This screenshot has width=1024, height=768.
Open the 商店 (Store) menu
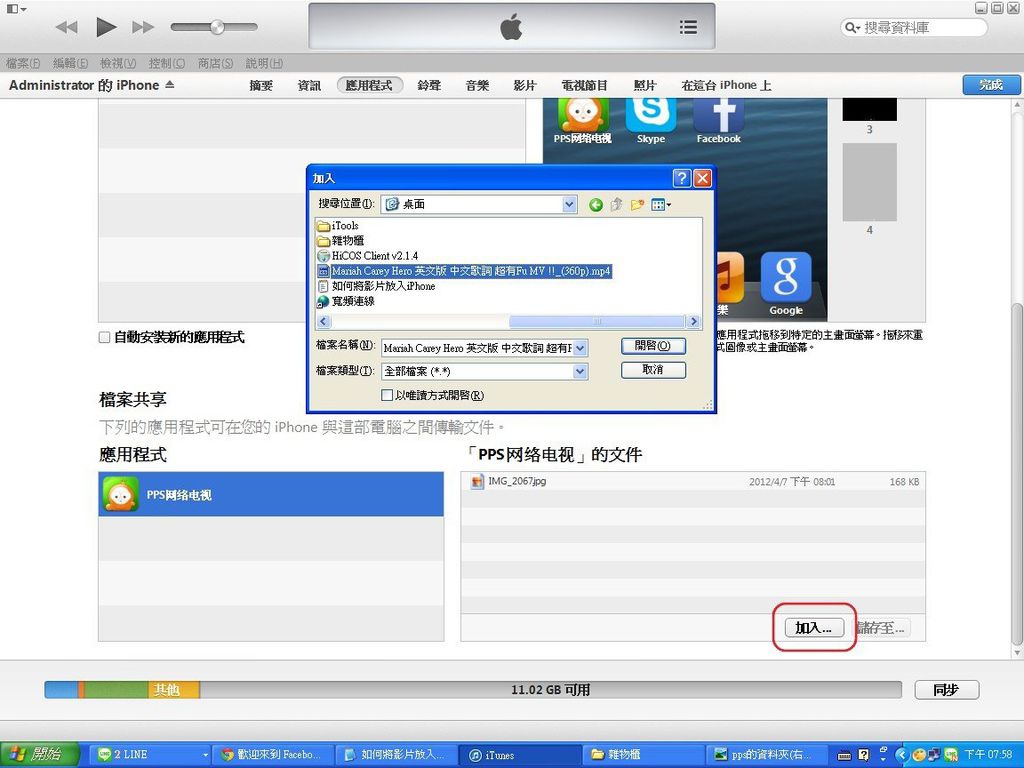(x=215, y=63)
